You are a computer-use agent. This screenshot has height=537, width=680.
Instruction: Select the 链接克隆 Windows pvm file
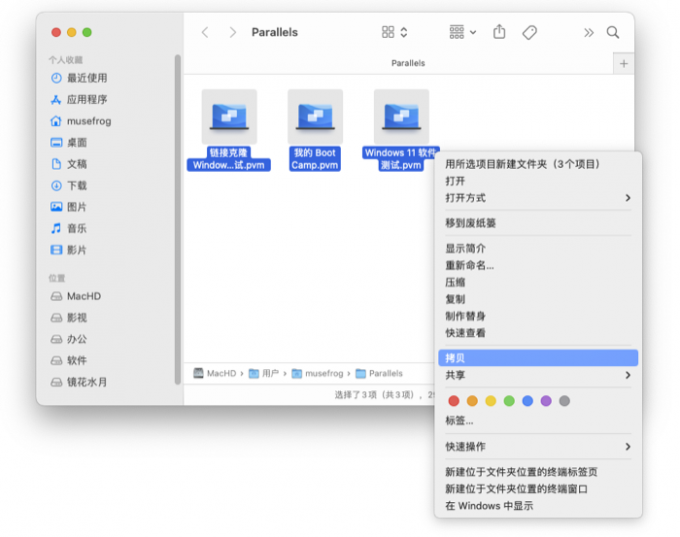[x=229, y=130]
